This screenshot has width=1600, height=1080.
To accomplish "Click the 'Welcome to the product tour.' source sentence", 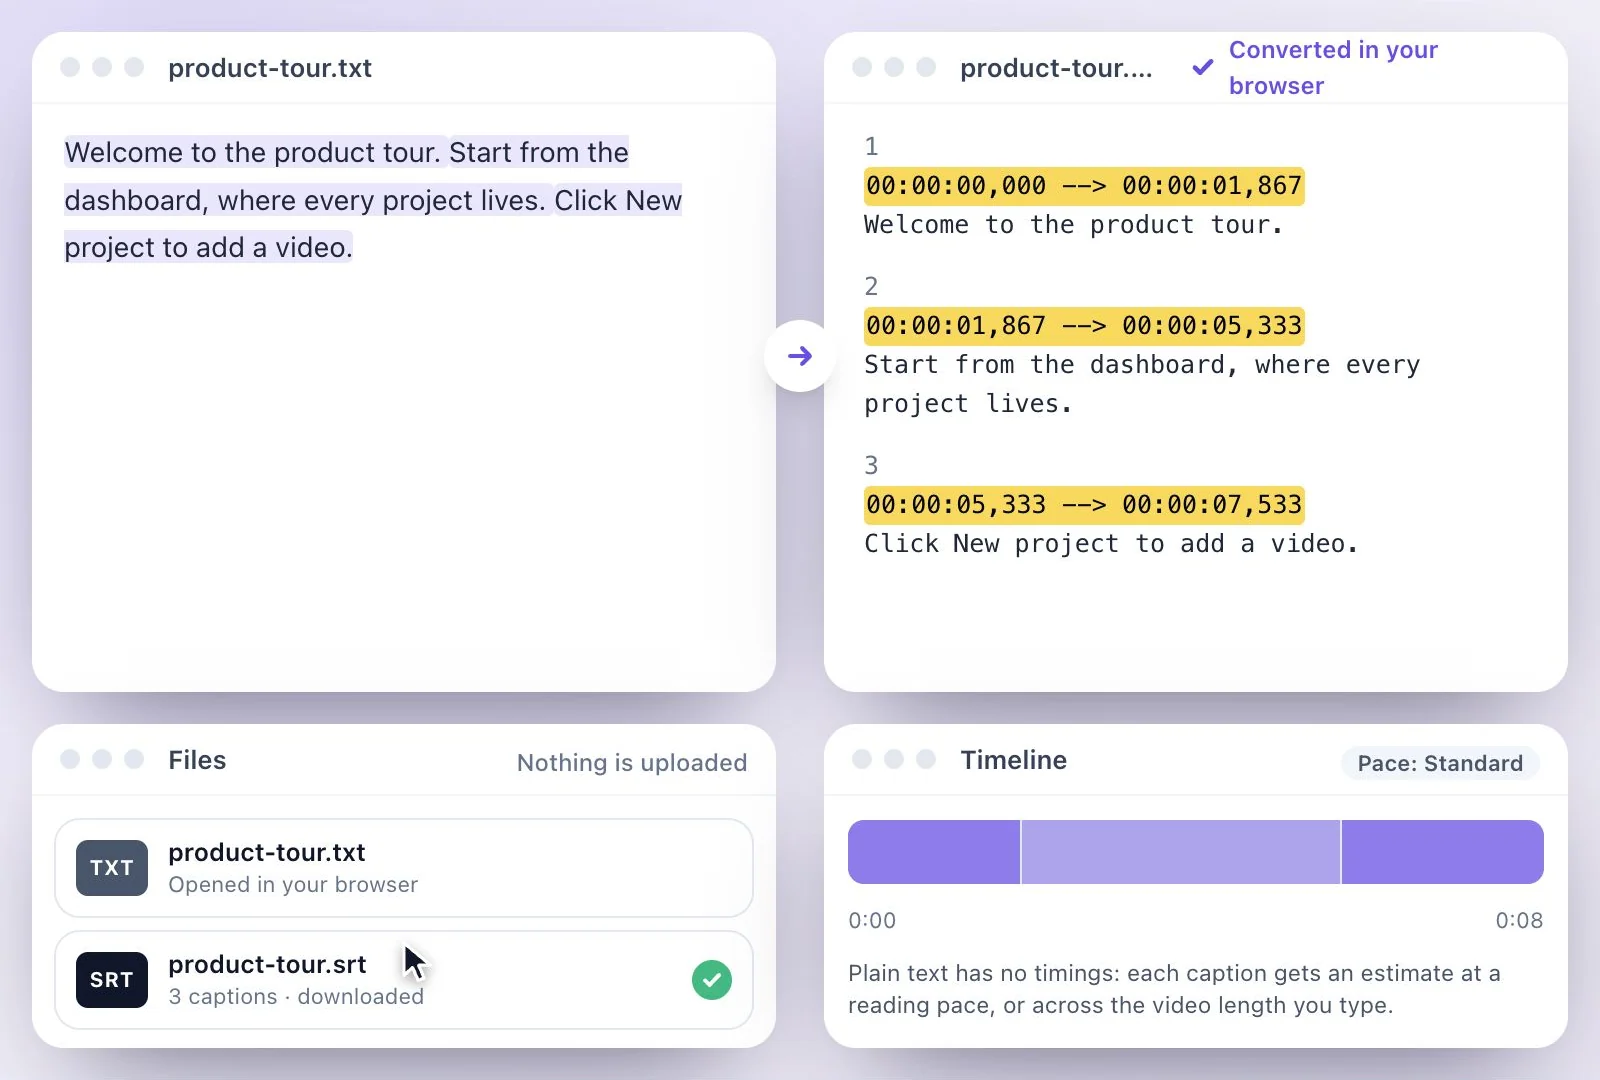I will click(253, 152).
